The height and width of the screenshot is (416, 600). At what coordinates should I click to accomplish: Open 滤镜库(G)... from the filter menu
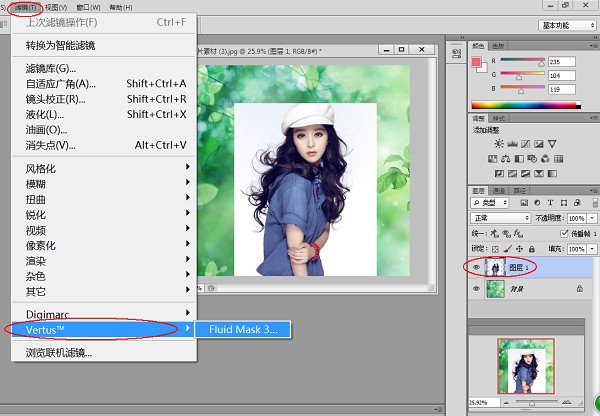[104, 69]
